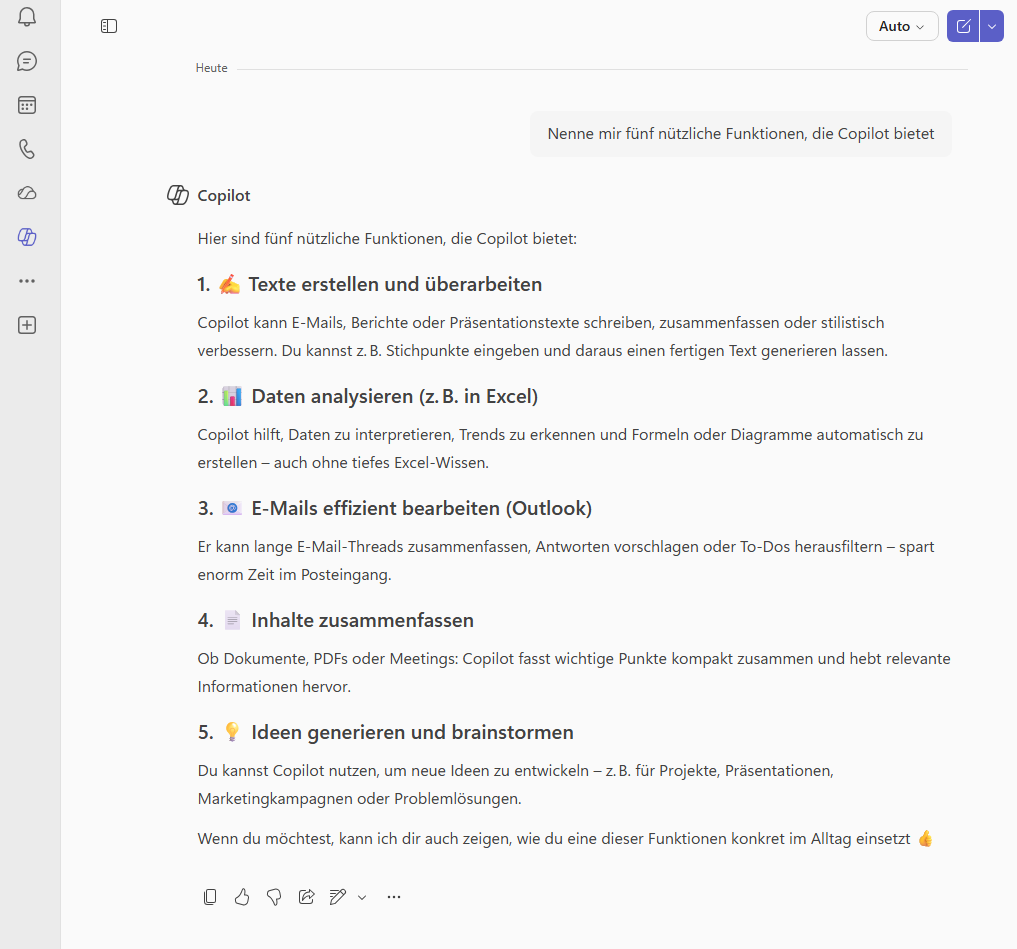Click the email emoji in heading 3
The width and height of the screenshot is (1017, 949).
[x=232, y=508]
